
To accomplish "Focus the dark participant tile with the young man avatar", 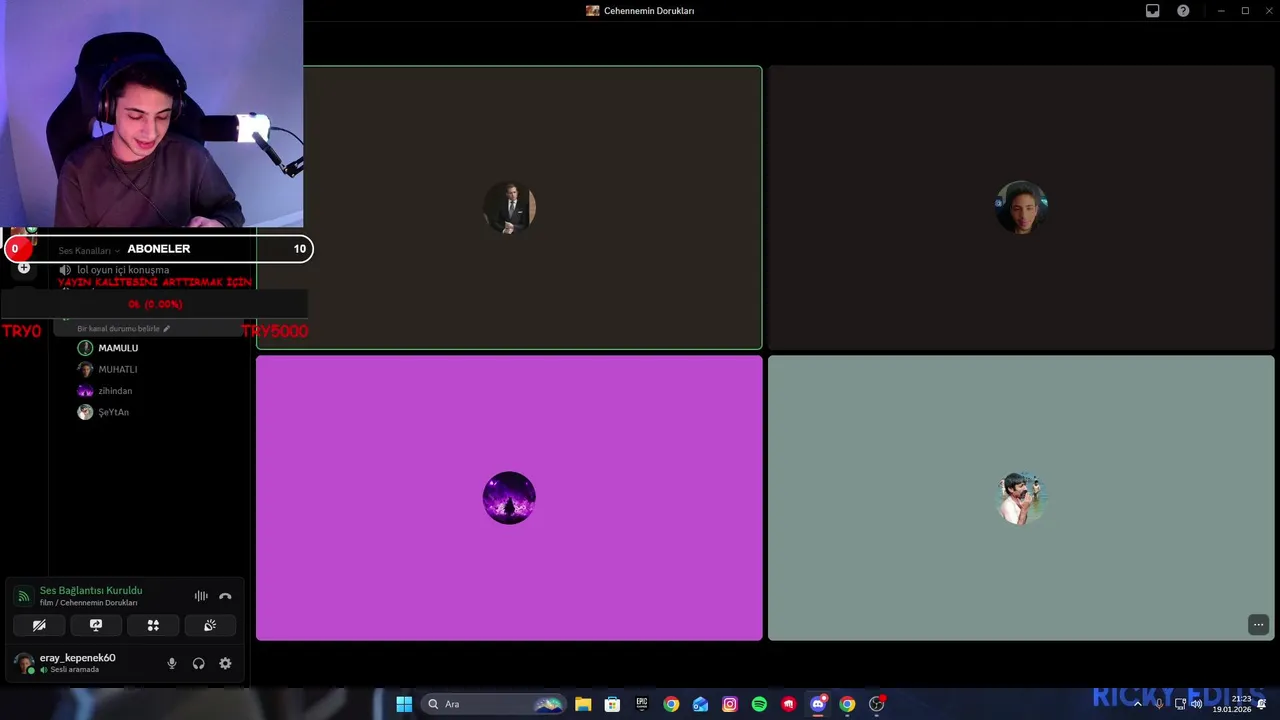I will tap(1021, 208).
